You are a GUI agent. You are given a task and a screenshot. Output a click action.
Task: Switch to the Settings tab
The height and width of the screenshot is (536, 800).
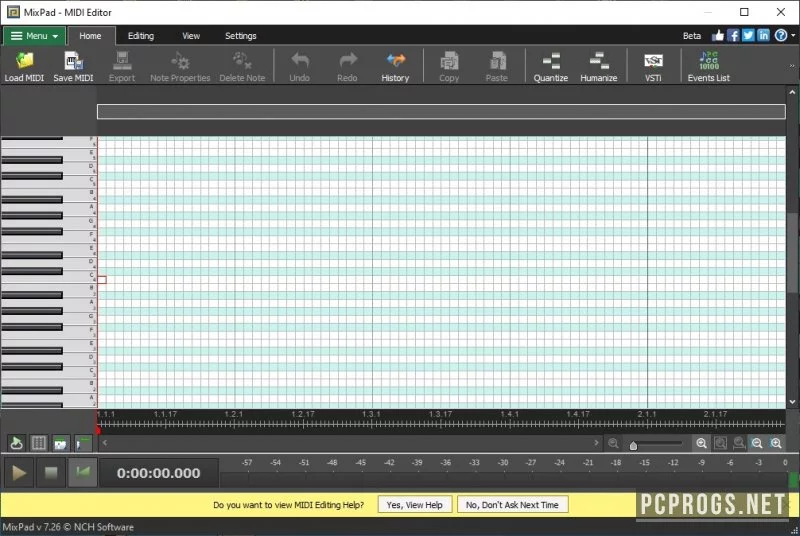241,36
